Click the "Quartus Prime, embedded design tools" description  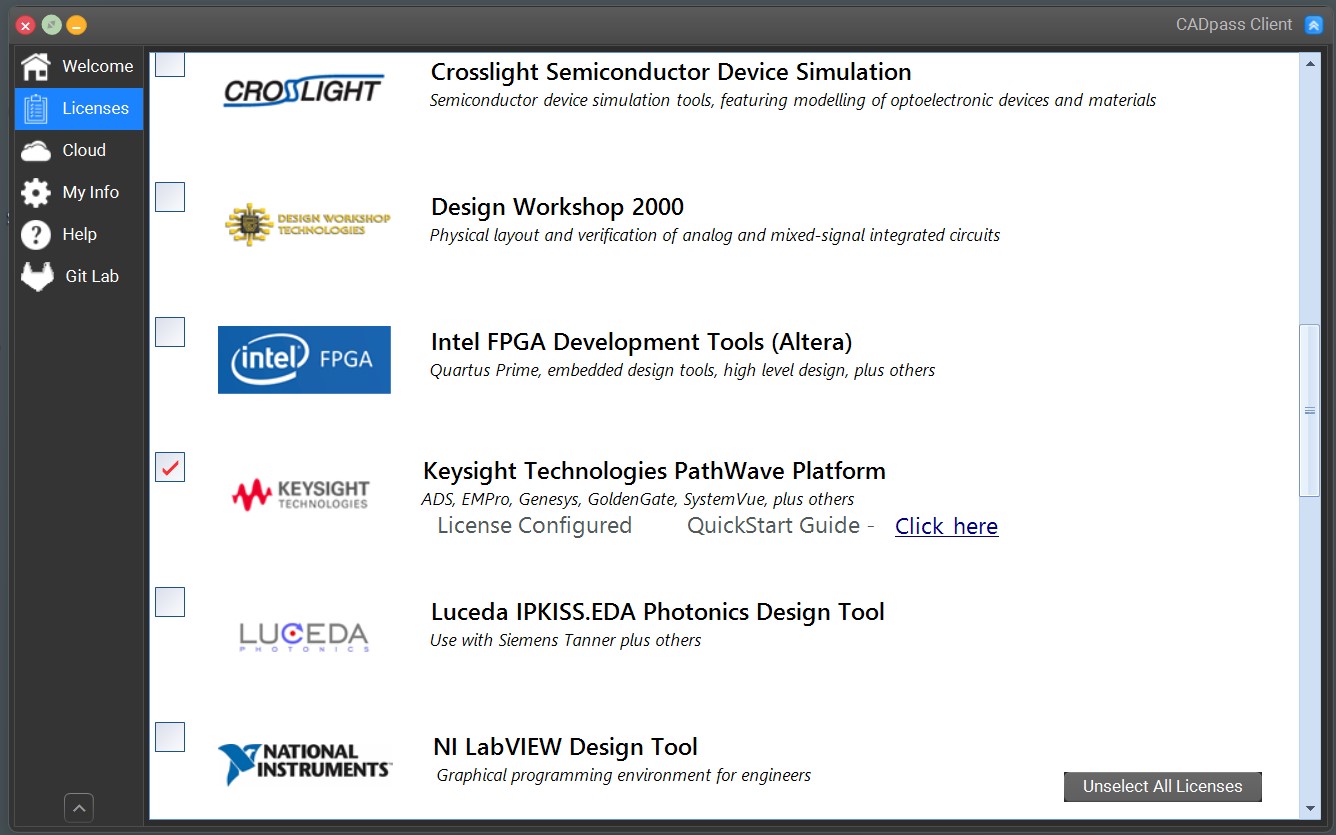[682, 370]
